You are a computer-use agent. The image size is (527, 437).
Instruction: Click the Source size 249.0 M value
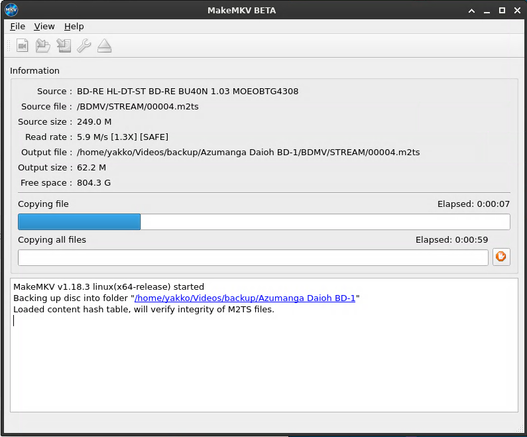94,122
